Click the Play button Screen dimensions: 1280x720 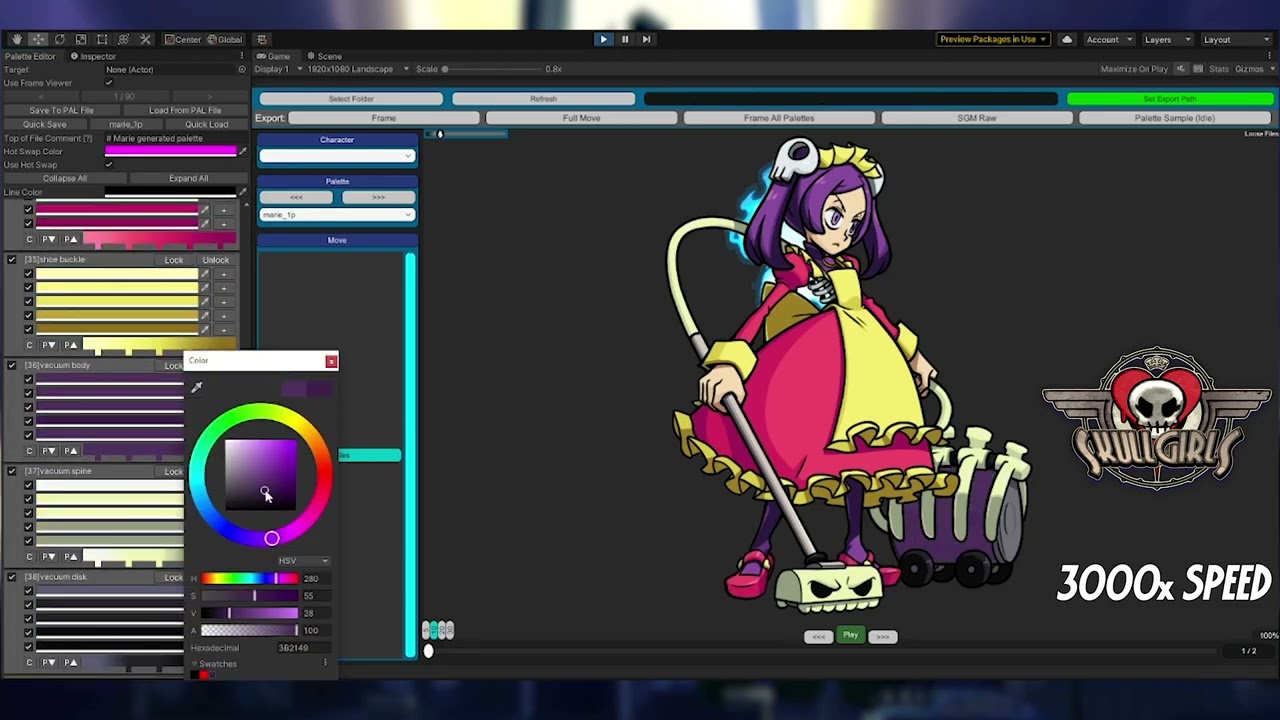tap(603, 39)
